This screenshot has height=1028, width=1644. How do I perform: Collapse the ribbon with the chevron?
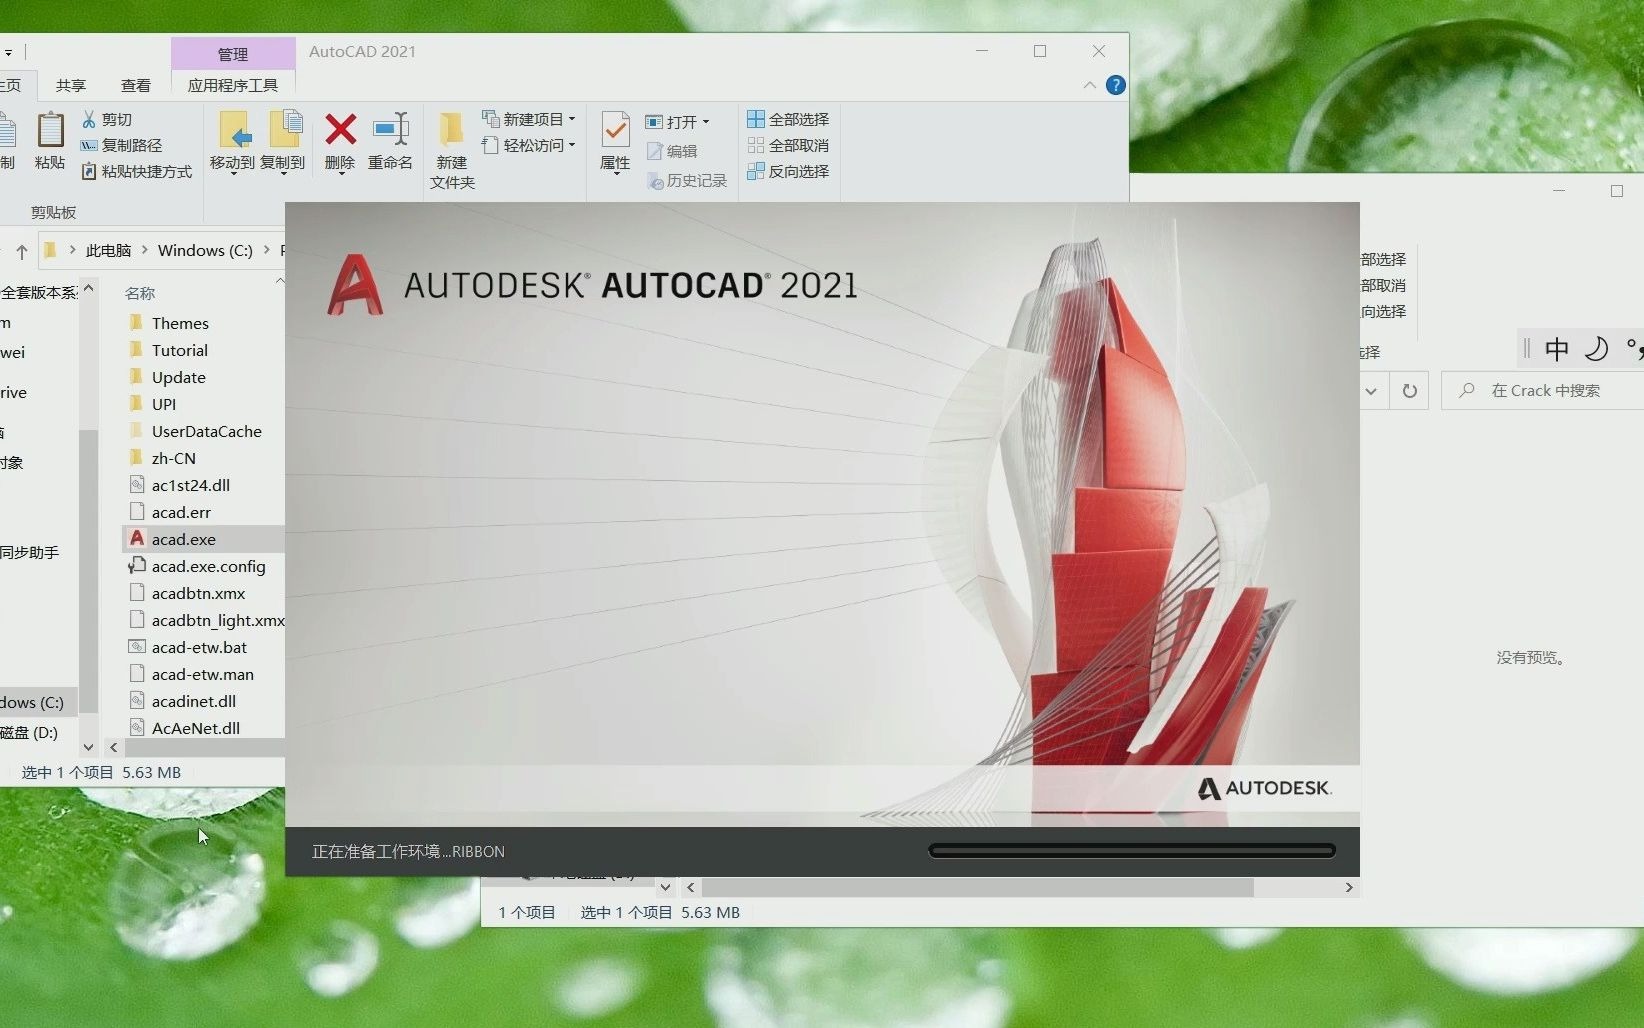tap(1089, 85)
